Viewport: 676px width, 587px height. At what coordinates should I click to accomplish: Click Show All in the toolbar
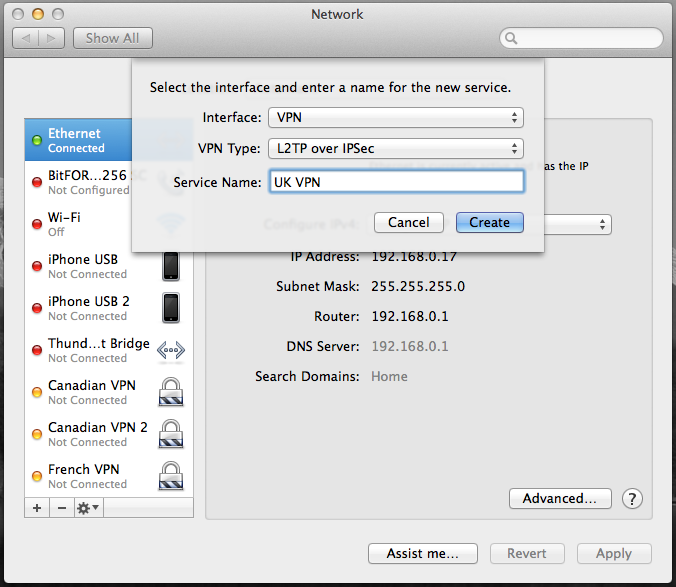coord(112,38)
